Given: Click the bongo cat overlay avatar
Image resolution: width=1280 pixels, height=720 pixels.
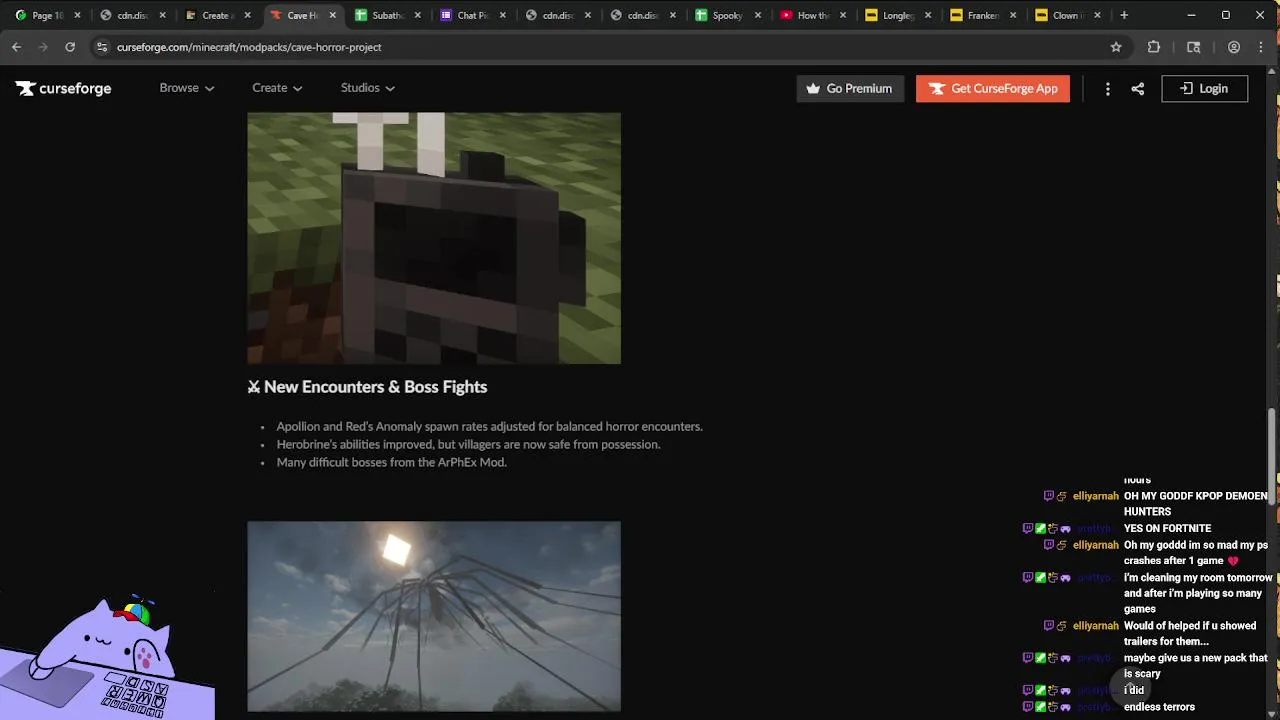Looking at the screenshot, I should (107, 655).
